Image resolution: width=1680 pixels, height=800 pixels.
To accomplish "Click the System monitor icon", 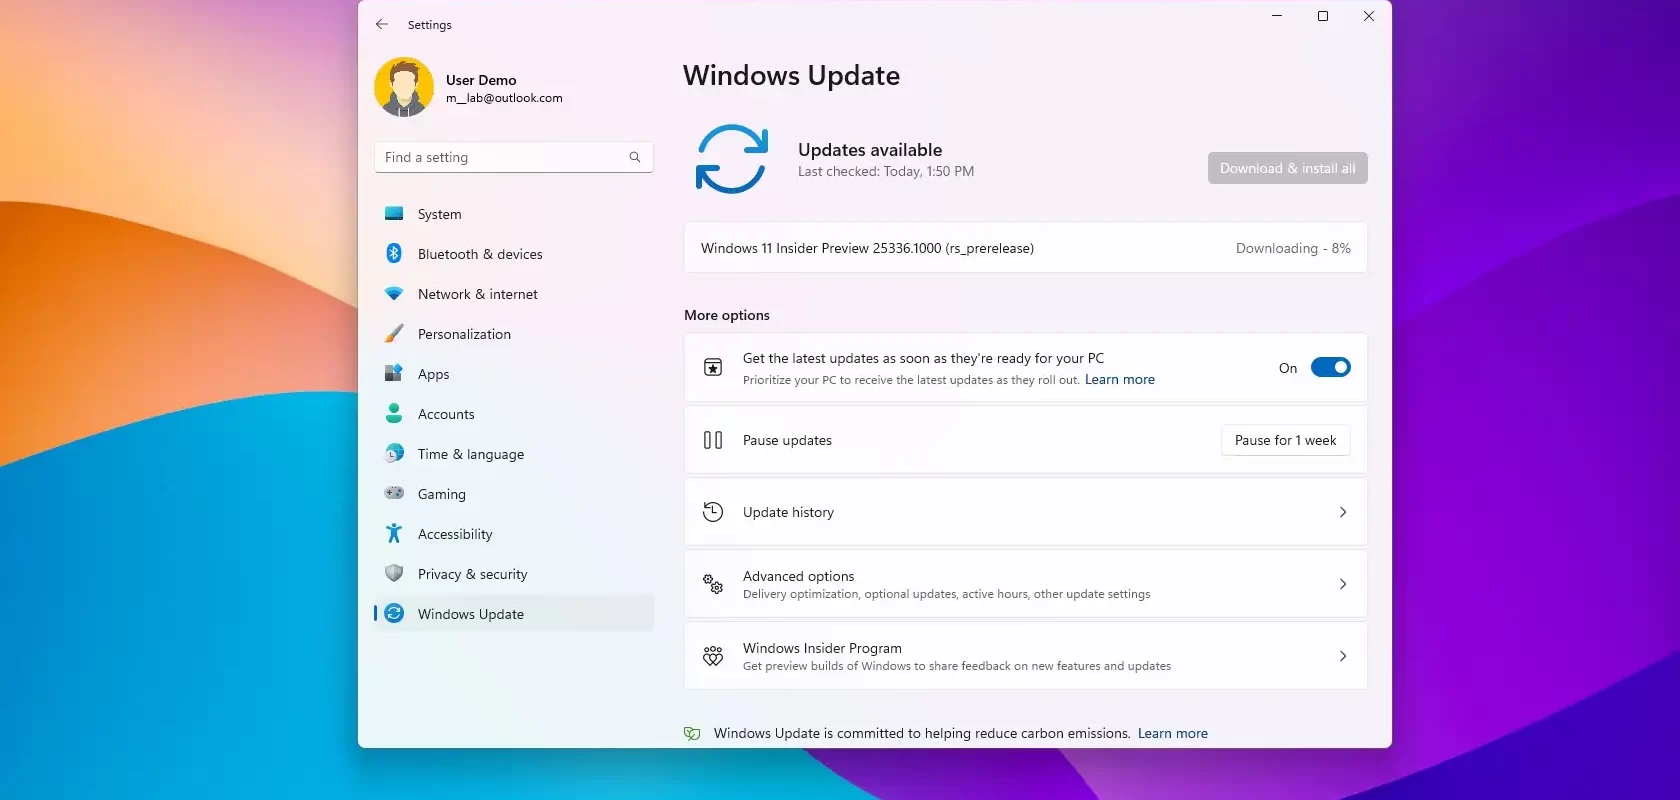I will 394,214.
